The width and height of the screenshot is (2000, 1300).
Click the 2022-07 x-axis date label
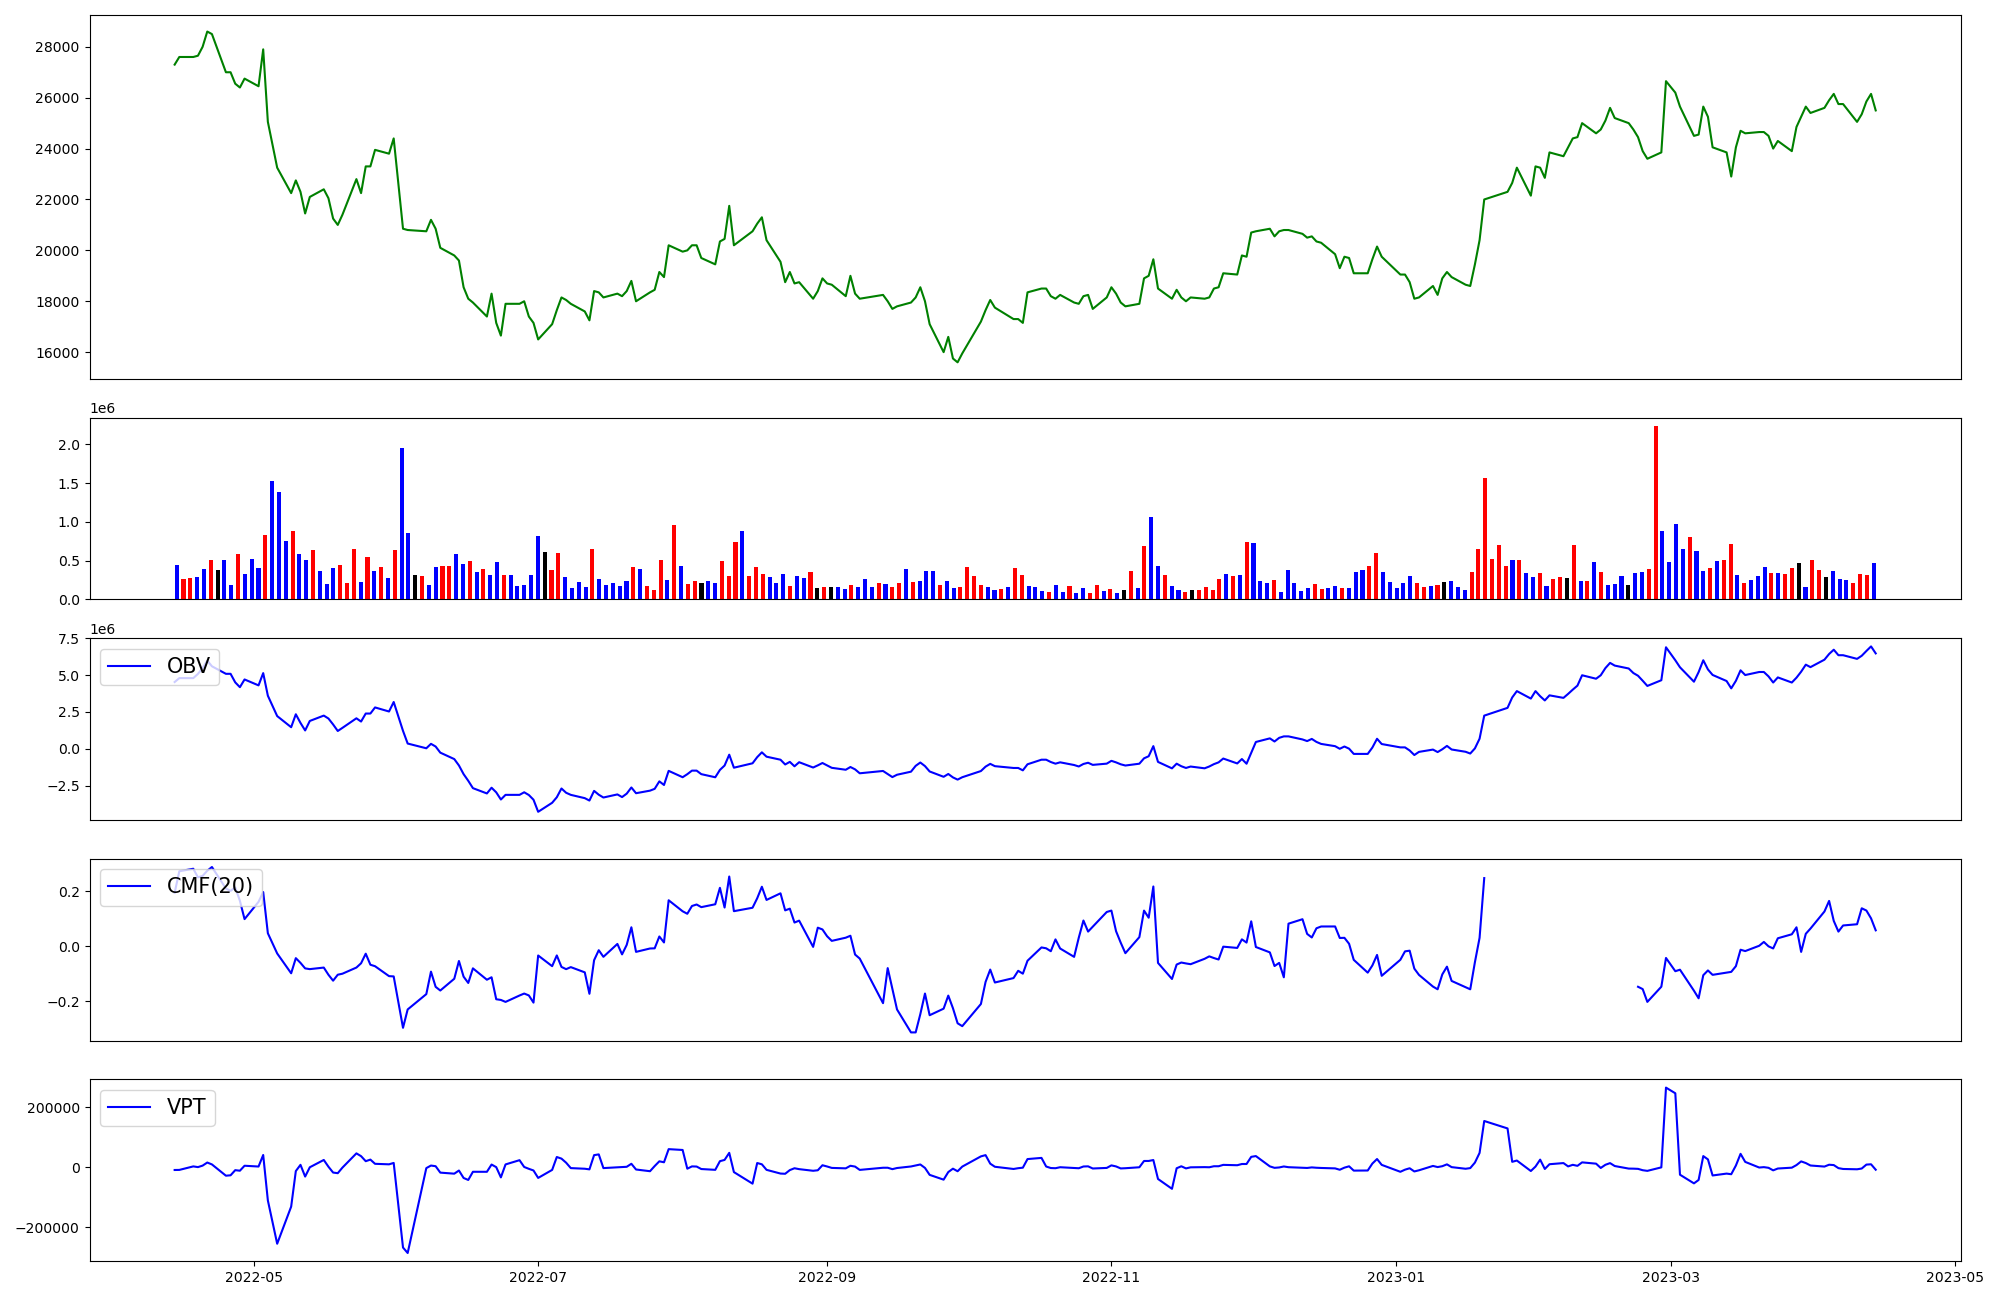click(538, 1277)
